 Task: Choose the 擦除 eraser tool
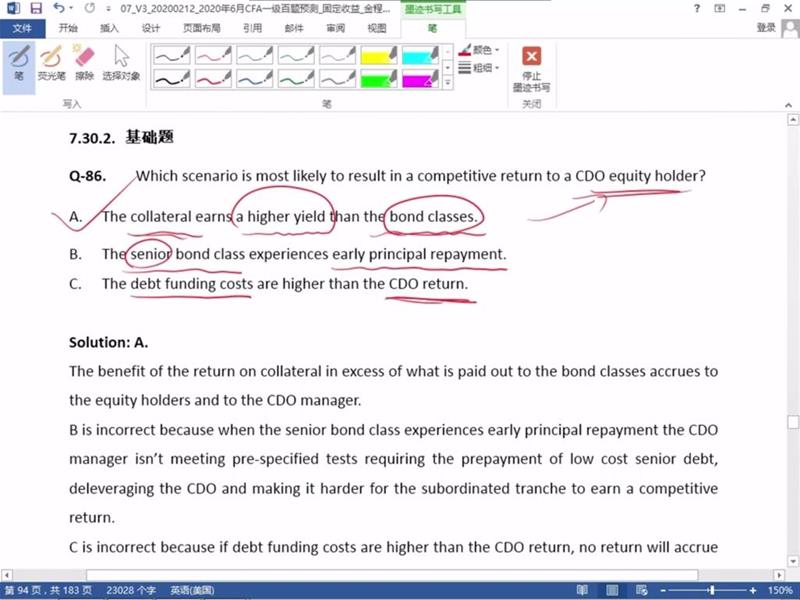(84, 64)
